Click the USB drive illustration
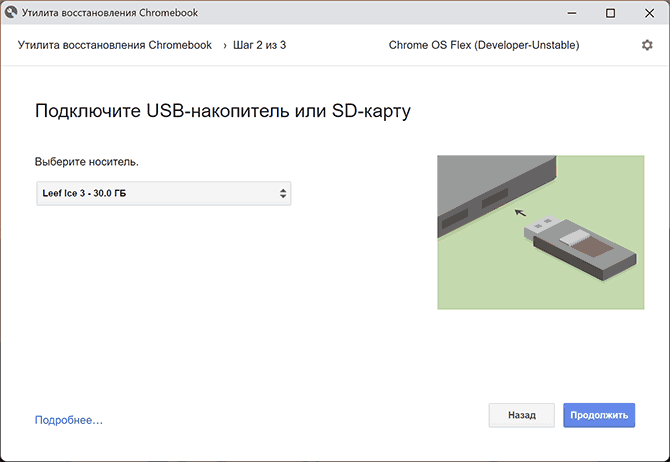This screenshot has width=670, height=462. 541,232
